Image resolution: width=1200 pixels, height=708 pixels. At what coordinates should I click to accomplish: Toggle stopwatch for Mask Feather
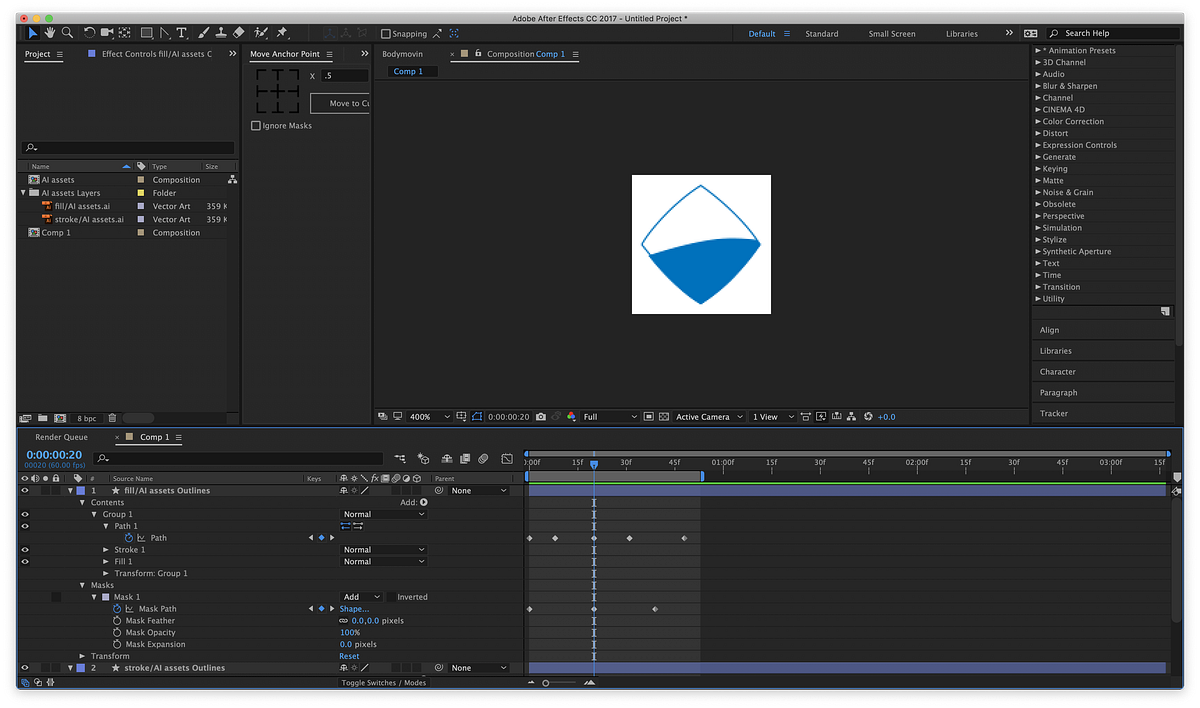(117, 621)
